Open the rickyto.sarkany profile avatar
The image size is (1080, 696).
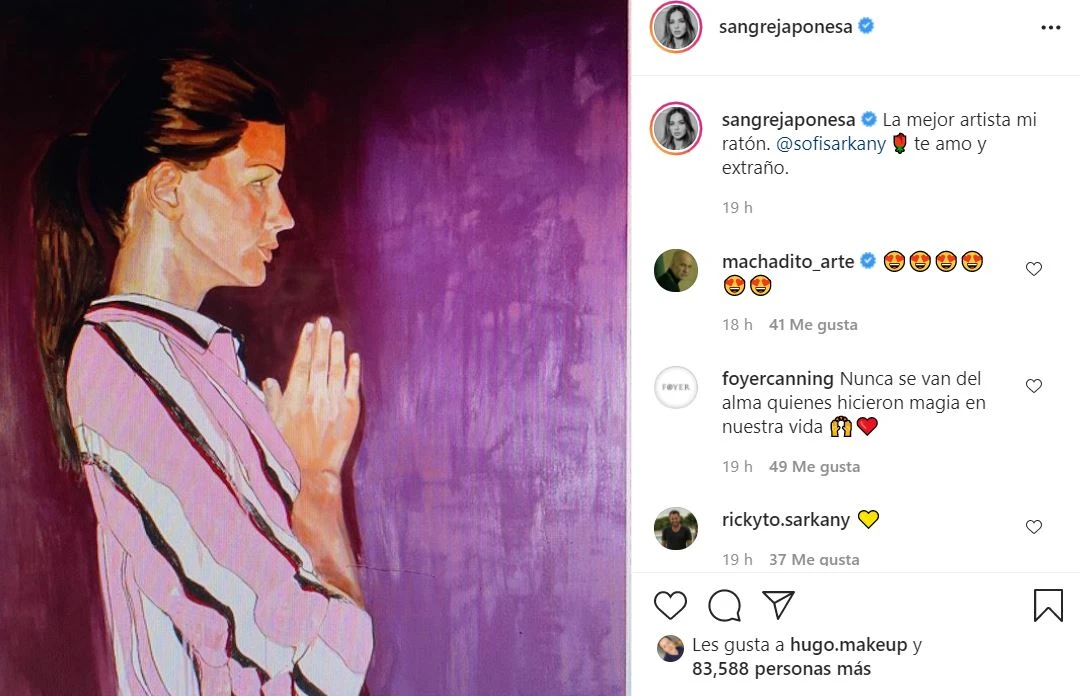pos(676,528)
